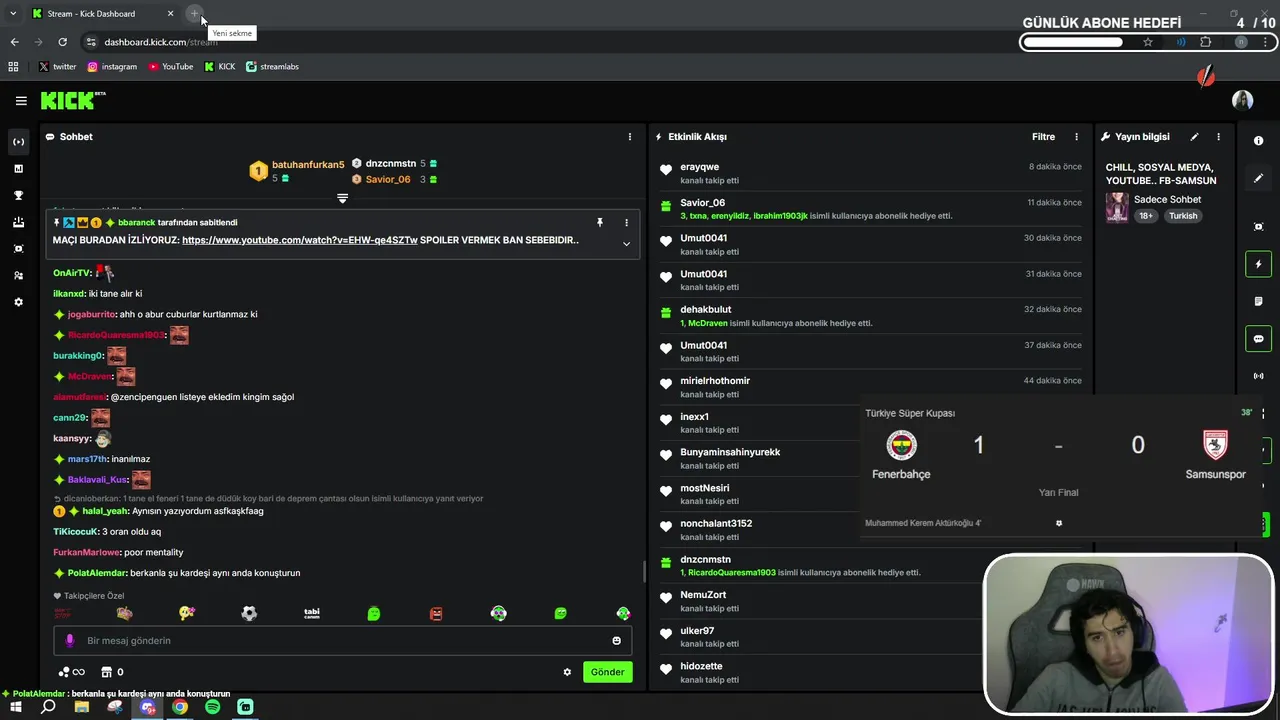Reload the page

pyautogui.click(x=62, y=42)
